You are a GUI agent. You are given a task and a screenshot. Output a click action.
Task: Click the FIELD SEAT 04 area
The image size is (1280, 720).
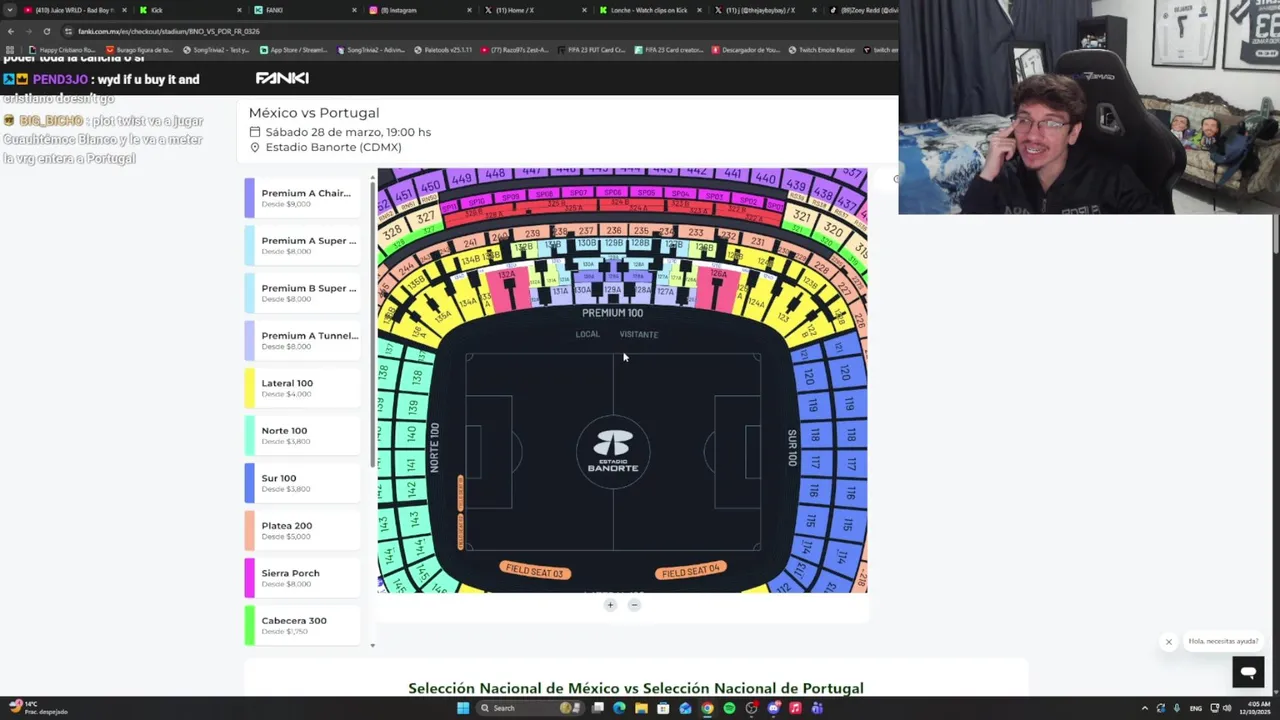coord(690,571)
